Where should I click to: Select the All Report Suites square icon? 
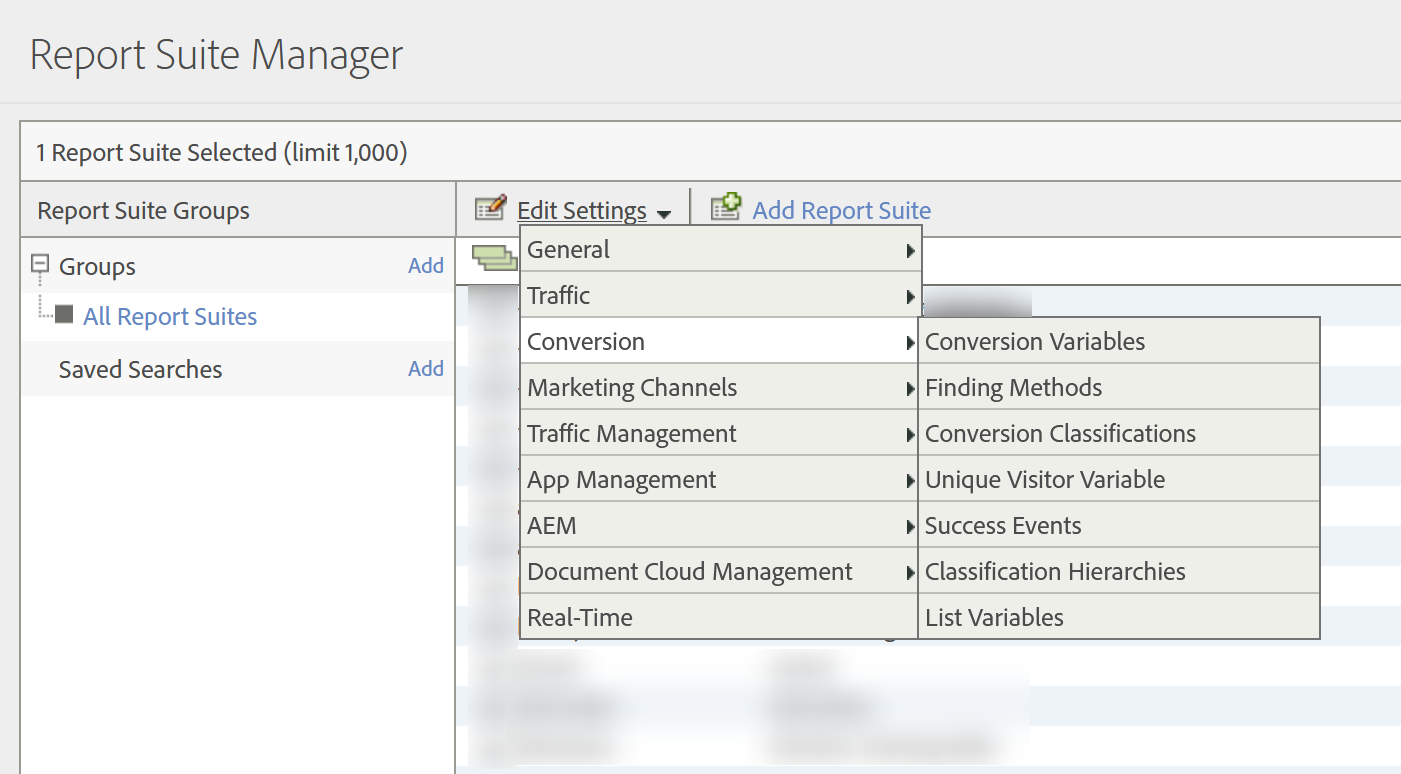pos(64,315)
